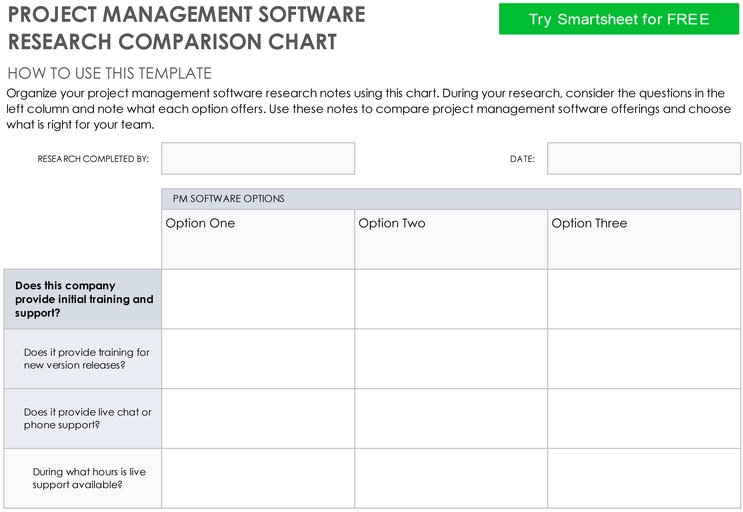Click Option One cell for new version releases row
This screenshot has width=743, height=512.
pyautogui.click(x=258, y=359)
